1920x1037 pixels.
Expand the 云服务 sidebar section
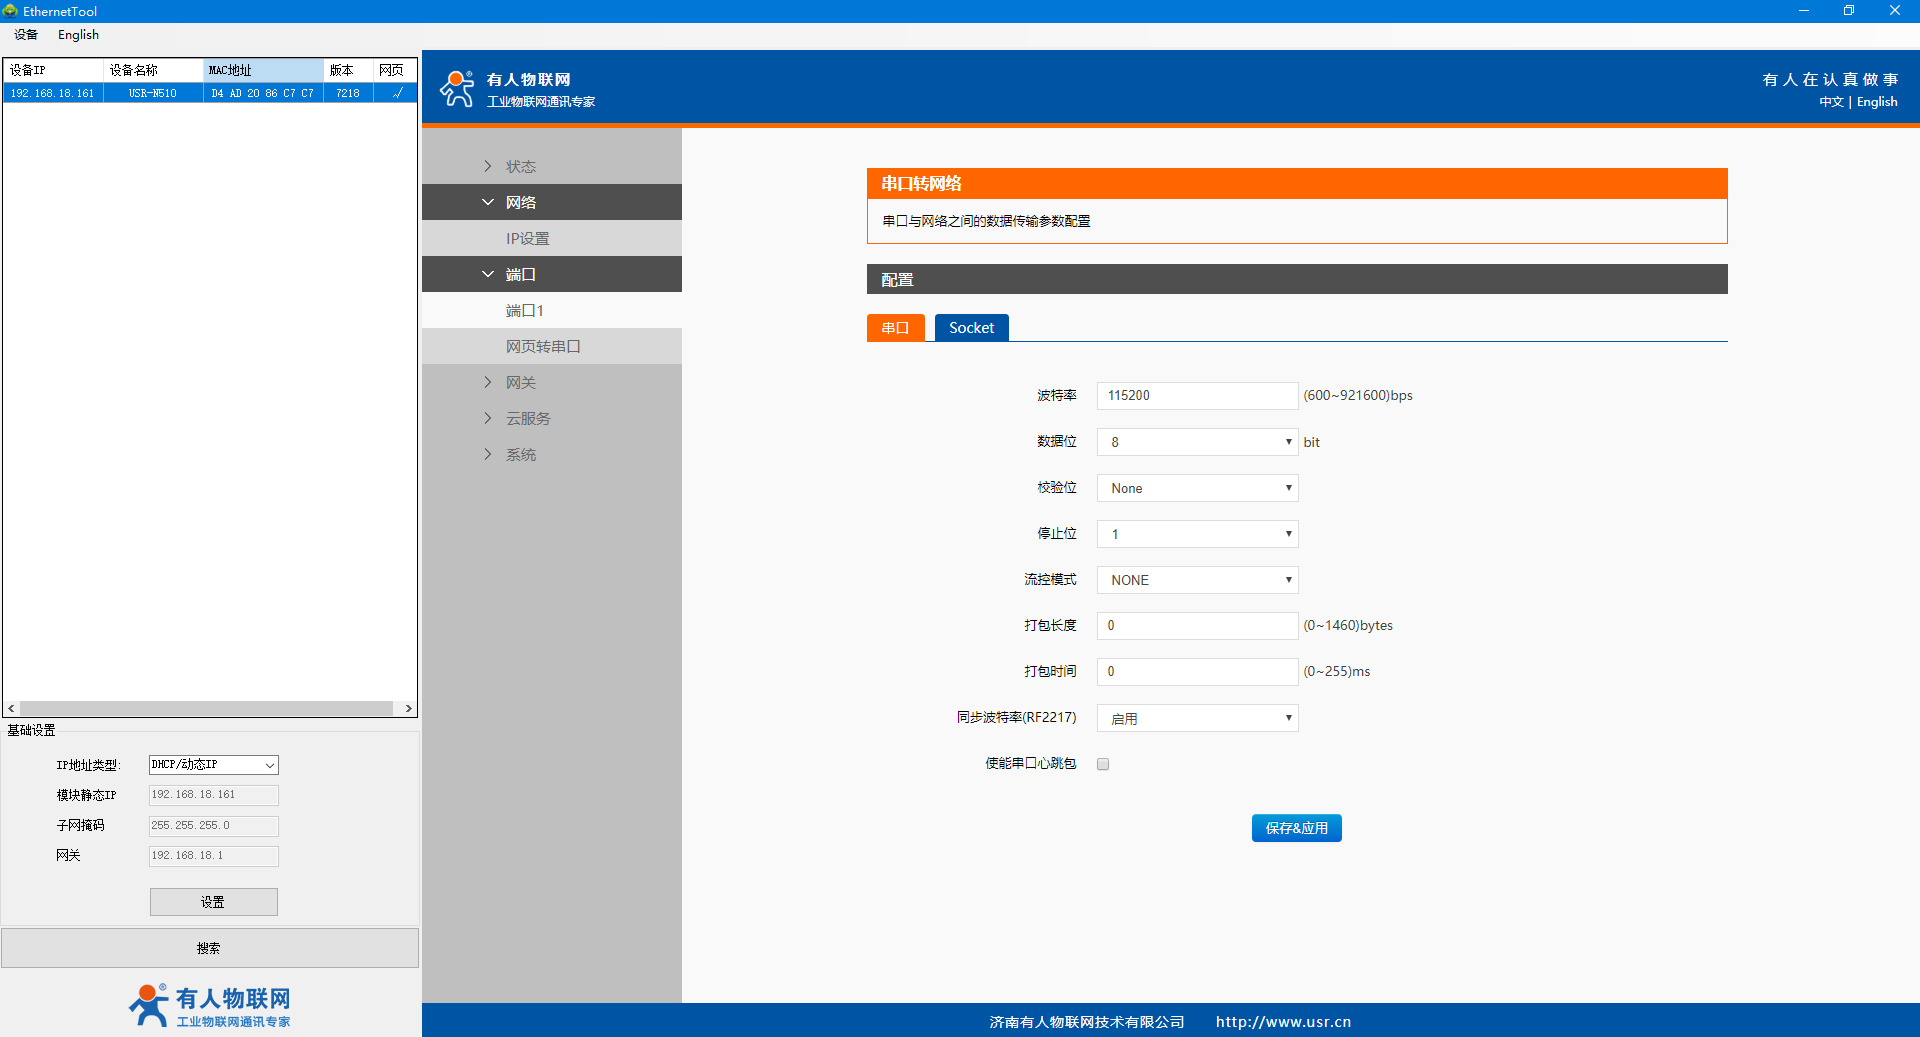[488, 418]
